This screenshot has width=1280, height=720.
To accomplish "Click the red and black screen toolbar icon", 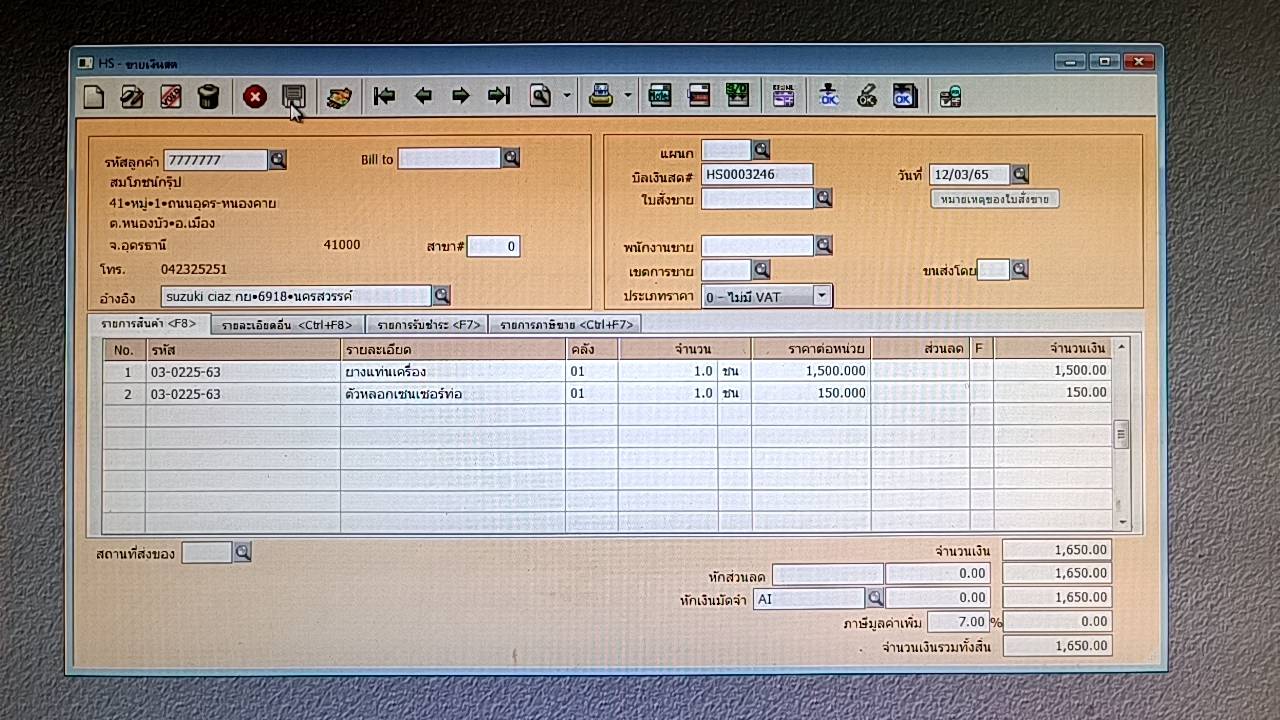I will 699,96.
